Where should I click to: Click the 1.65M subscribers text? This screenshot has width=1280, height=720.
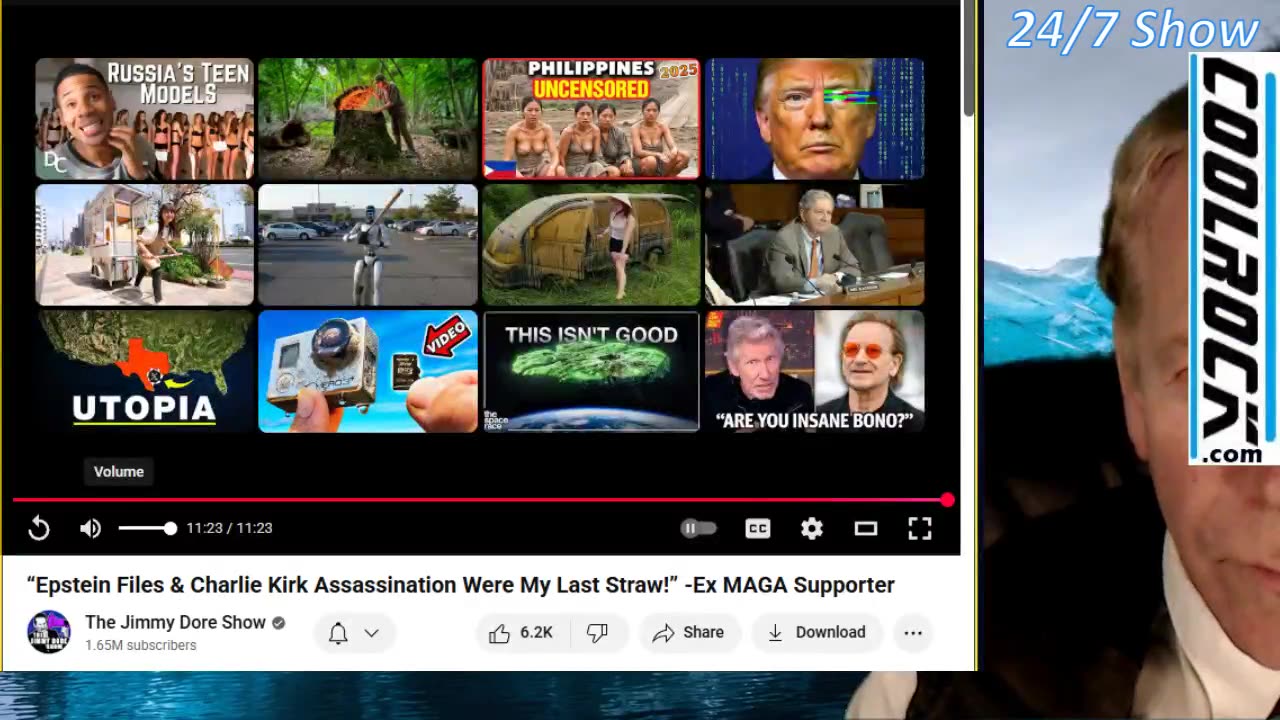(140, 646)
